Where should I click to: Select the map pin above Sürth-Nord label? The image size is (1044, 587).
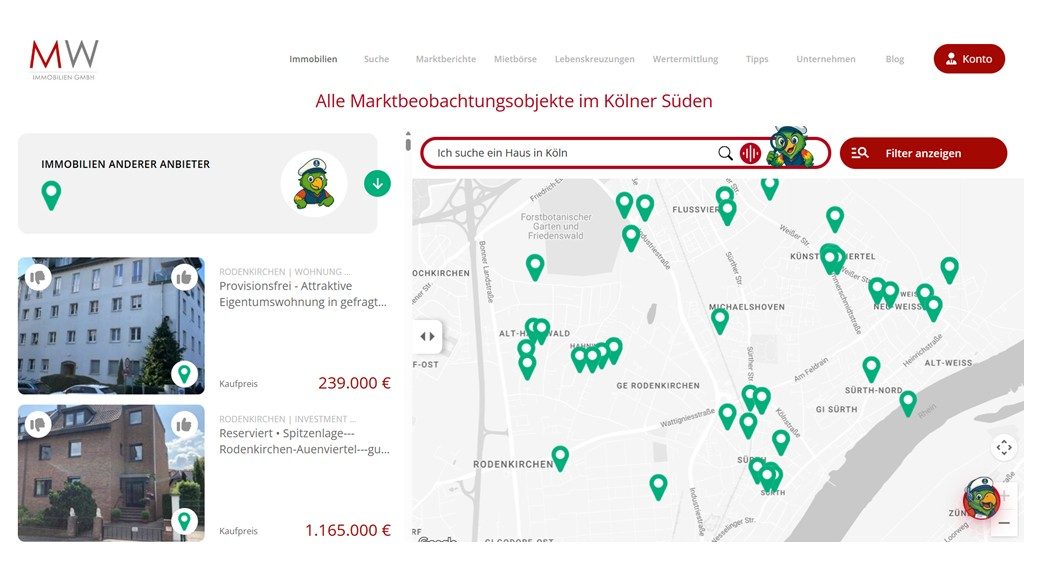click(x=871, y=369)
